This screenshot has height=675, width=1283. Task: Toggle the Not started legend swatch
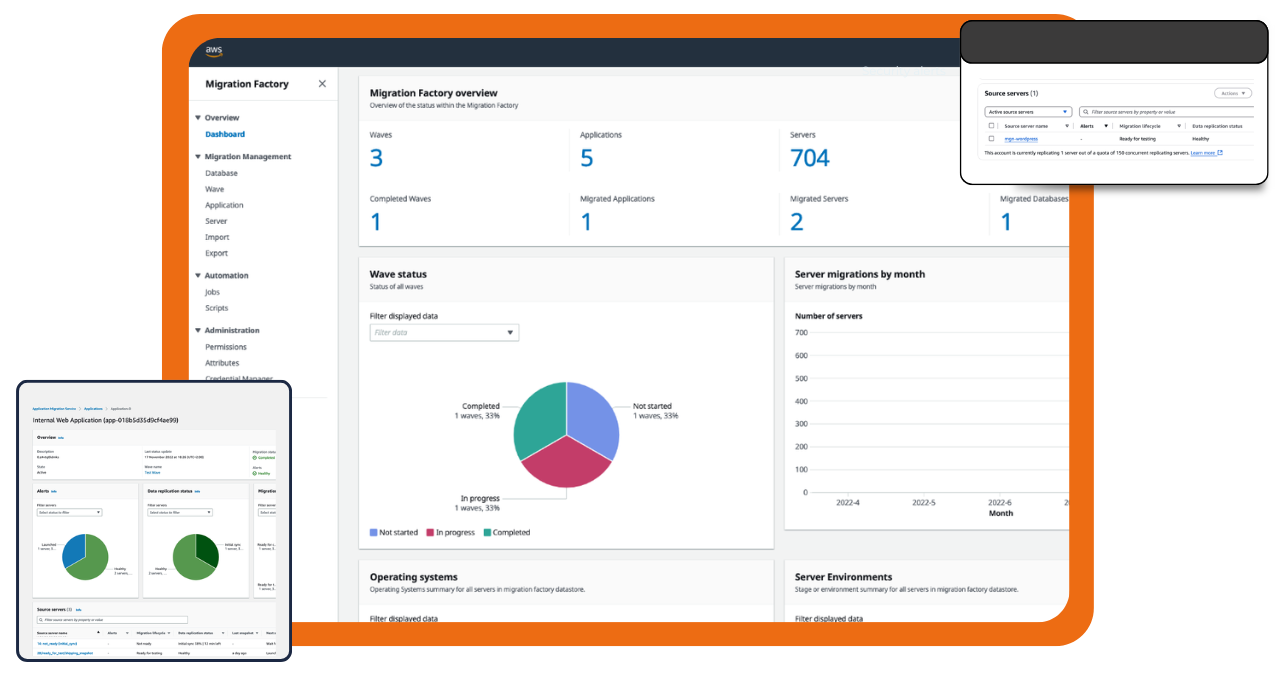click(374, 533)
